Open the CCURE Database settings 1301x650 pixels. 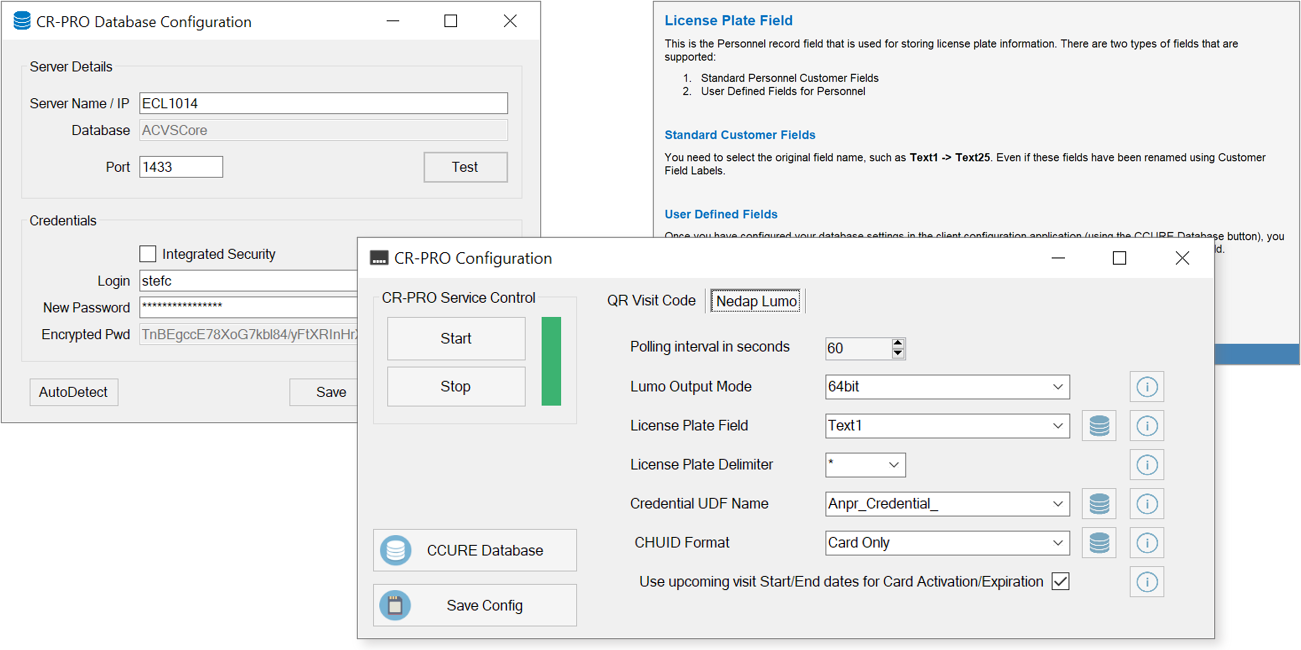475,550
